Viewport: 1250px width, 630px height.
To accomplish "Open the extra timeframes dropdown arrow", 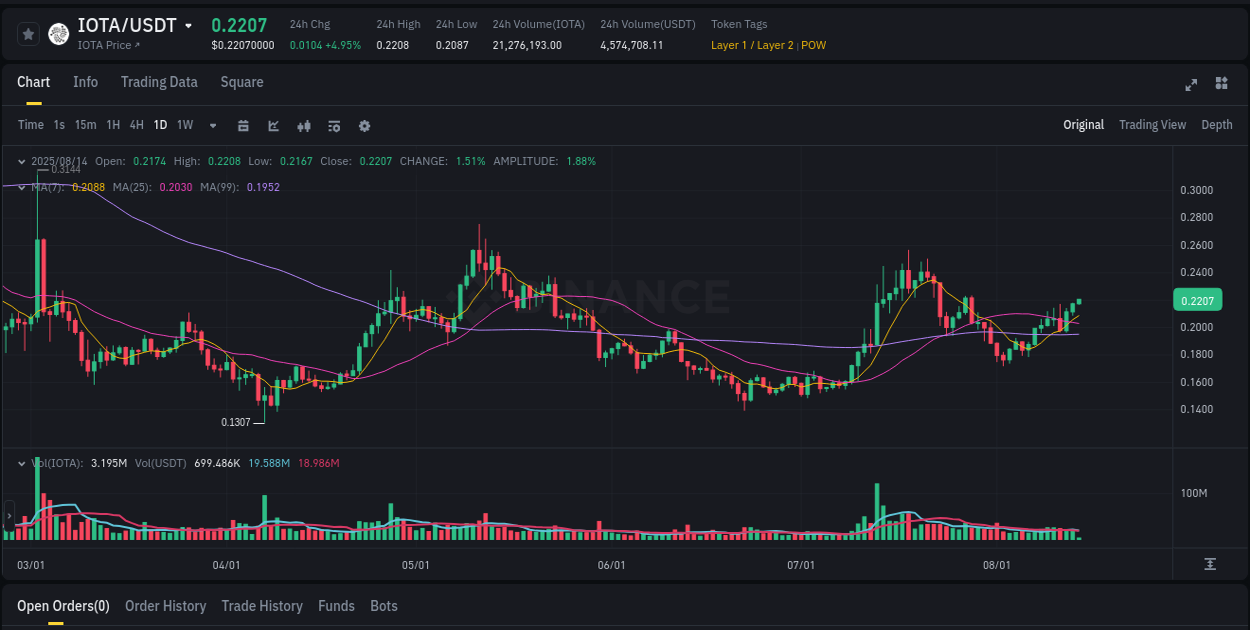I will 212,125.
